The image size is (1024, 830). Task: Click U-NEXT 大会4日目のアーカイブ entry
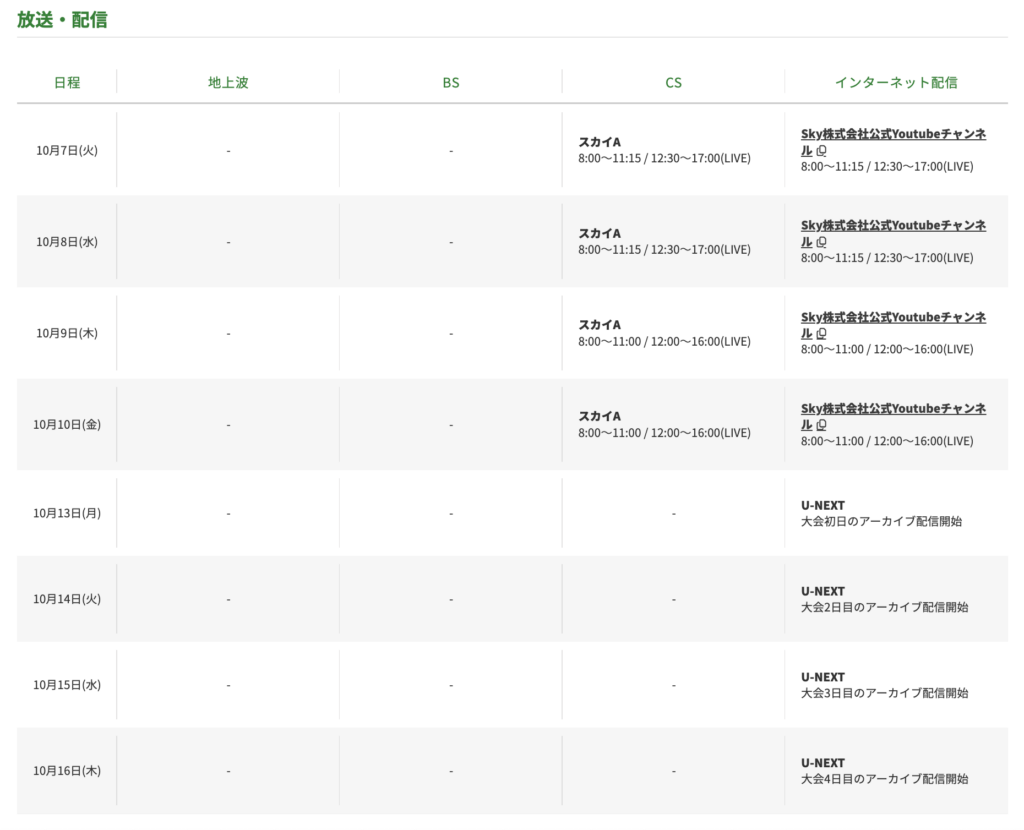pyautogui.click(x=884, y=771)
